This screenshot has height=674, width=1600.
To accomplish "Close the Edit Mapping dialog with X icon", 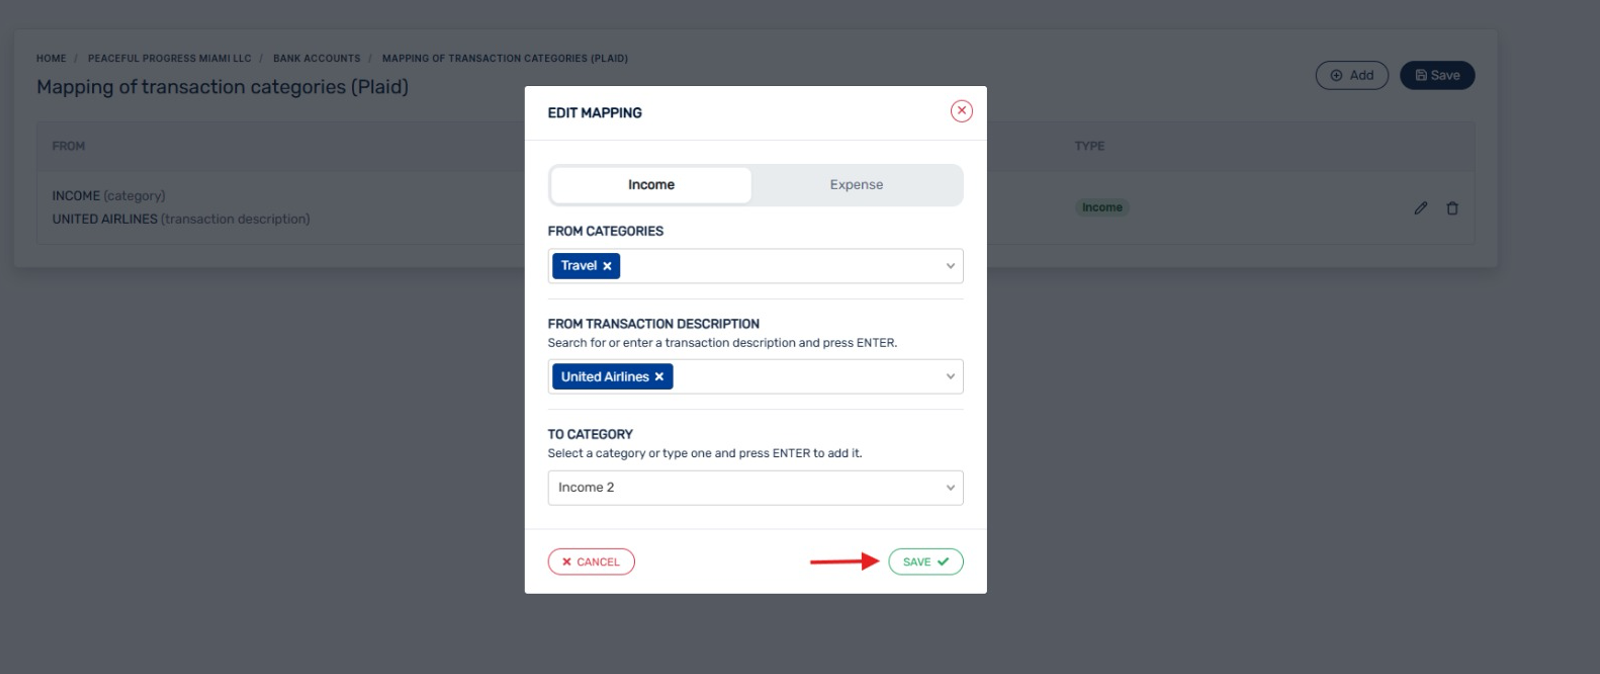I will [x=961, y=111].
